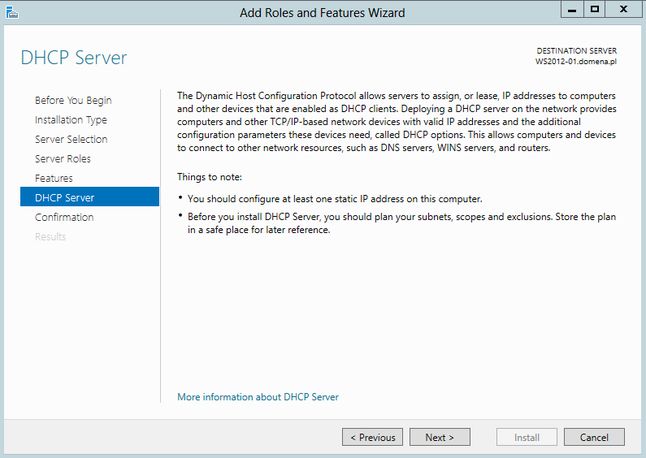Close the wizard with the X button
The image size is (646, 458).
pos(623,10)
